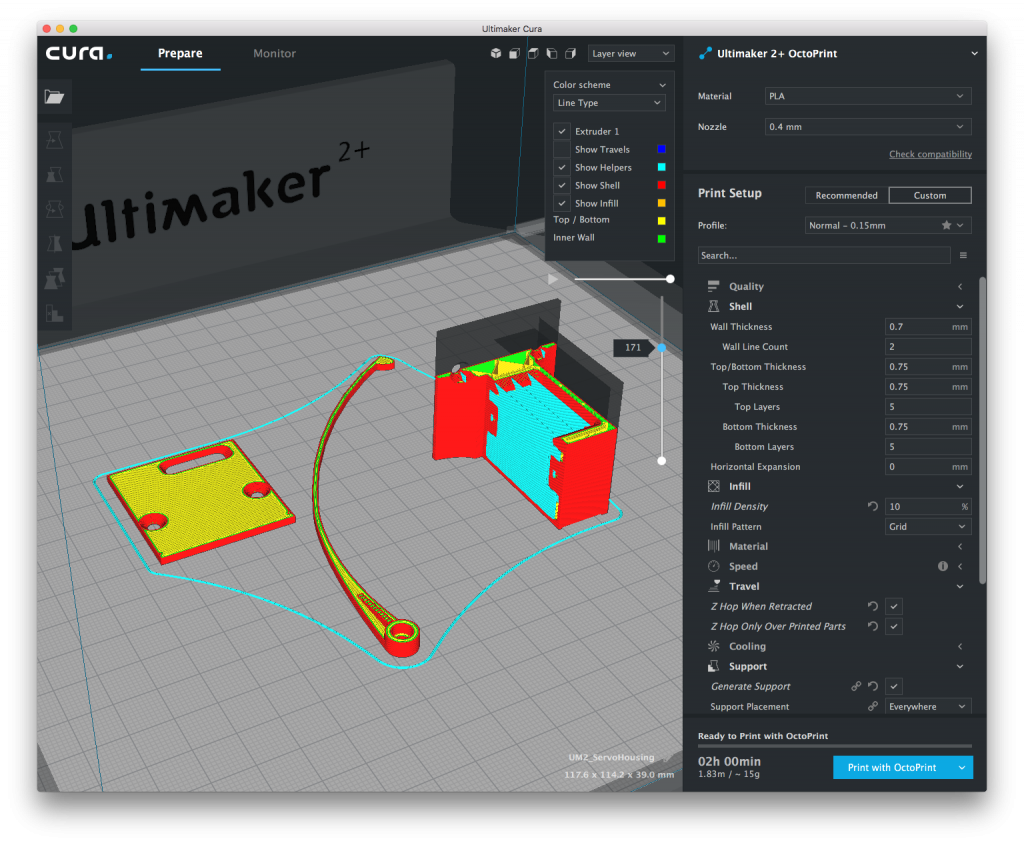Open the Infill Pattern Grid dropdown

click(x=928, y=527)
